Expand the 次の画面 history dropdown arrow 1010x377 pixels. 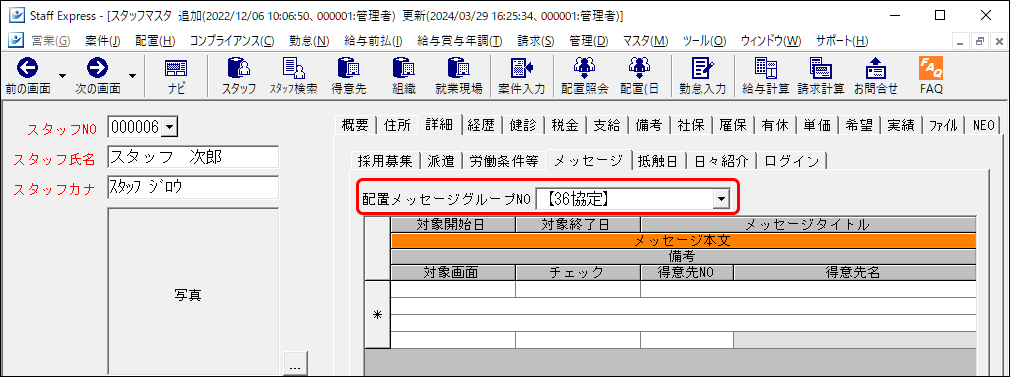pyautogui.click(x=132, y=75)
